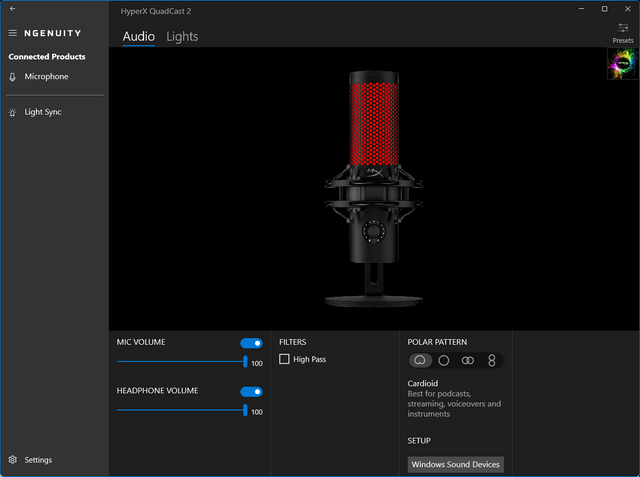Viewport: 640px width, 477px height.
Task: Choose the Bidirectional polar pattern
Action: [492, 360]
